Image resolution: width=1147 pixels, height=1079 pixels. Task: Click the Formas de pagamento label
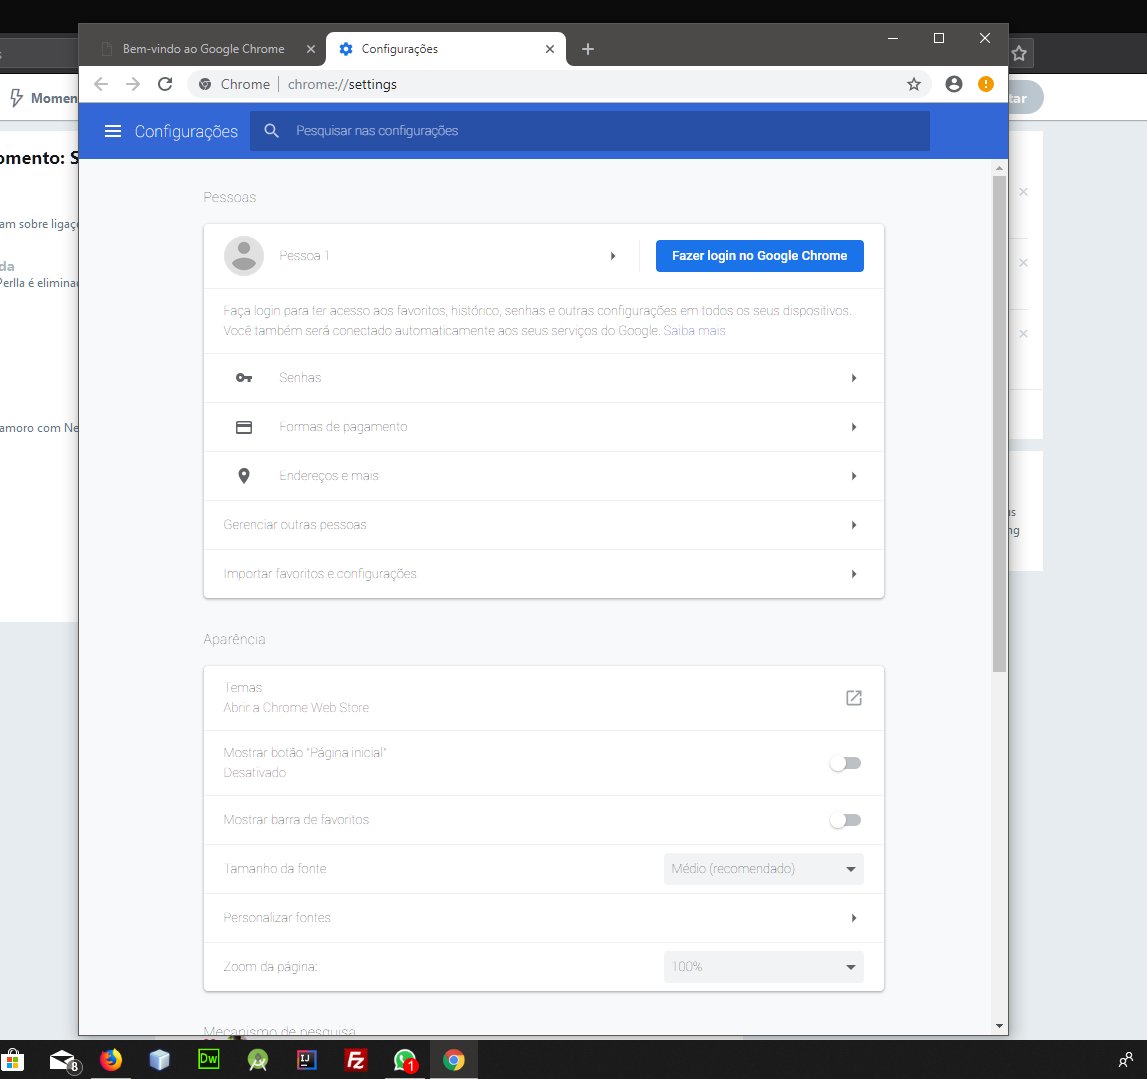(343, 427)
